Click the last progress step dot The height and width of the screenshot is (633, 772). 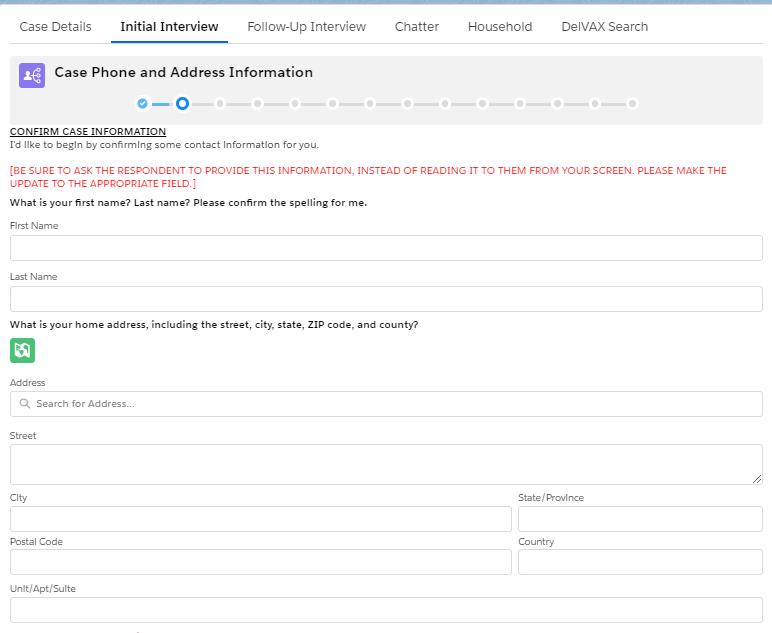[632, 103]
